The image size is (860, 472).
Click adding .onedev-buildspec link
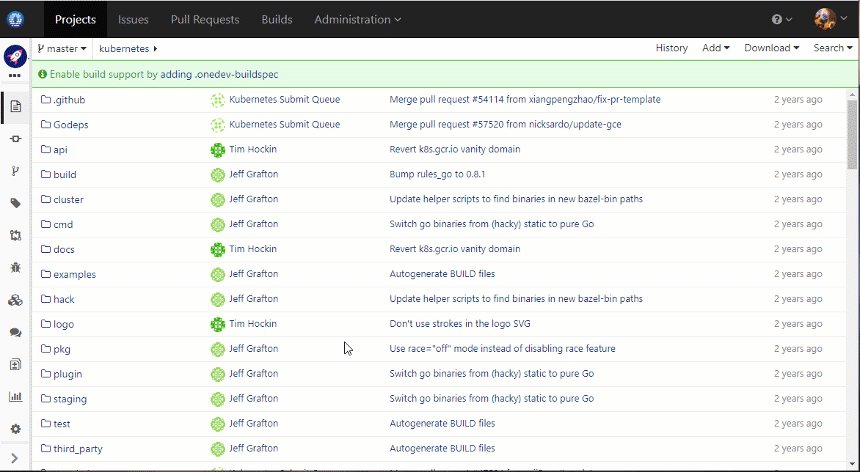pos(219,74)
